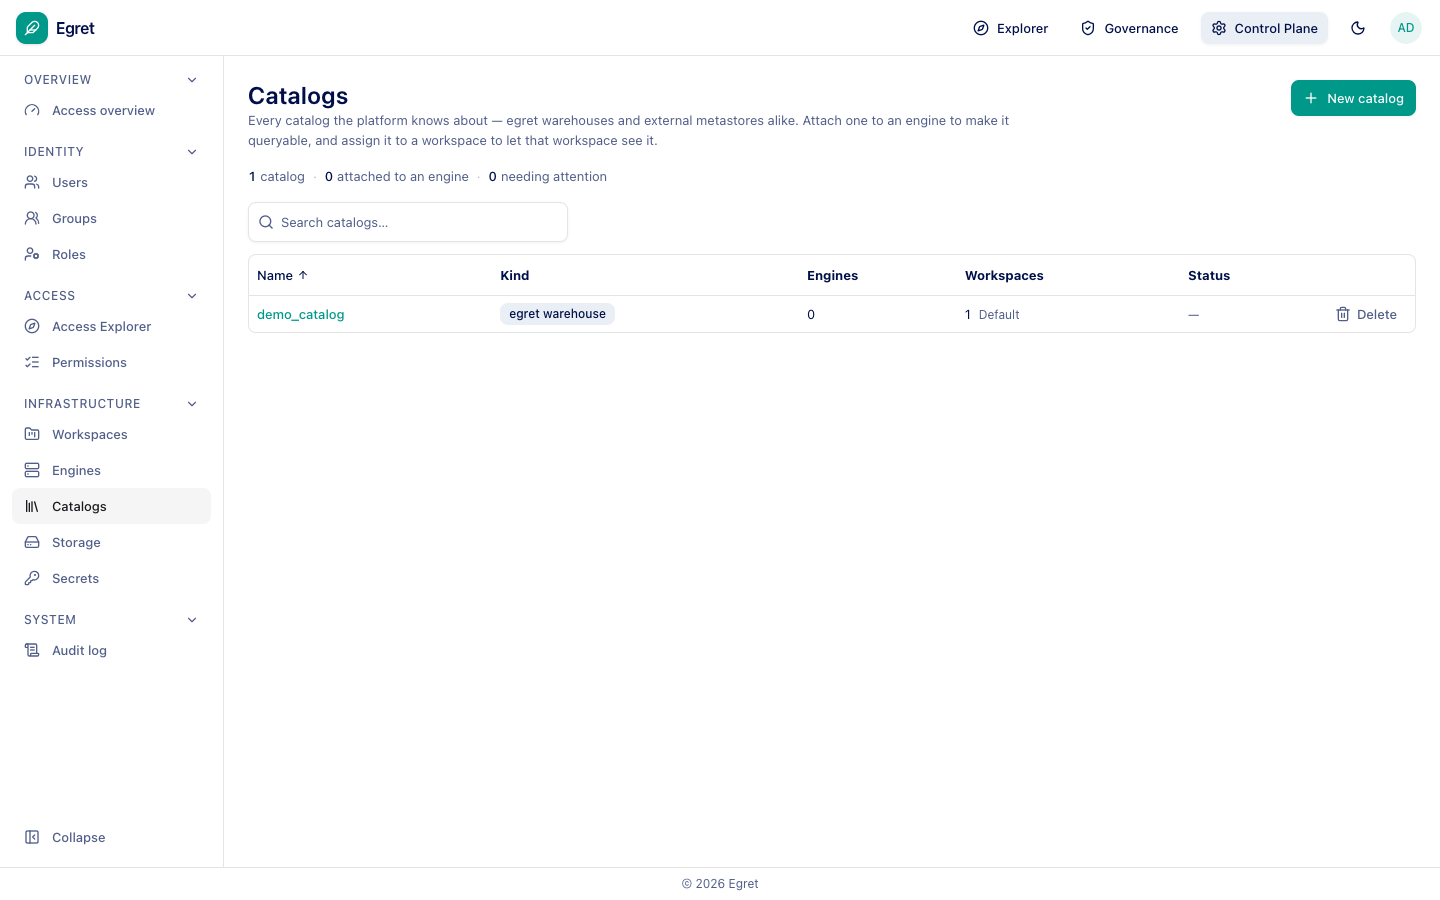
Task: Click the Egret brand name text
Action: [75, 28]
